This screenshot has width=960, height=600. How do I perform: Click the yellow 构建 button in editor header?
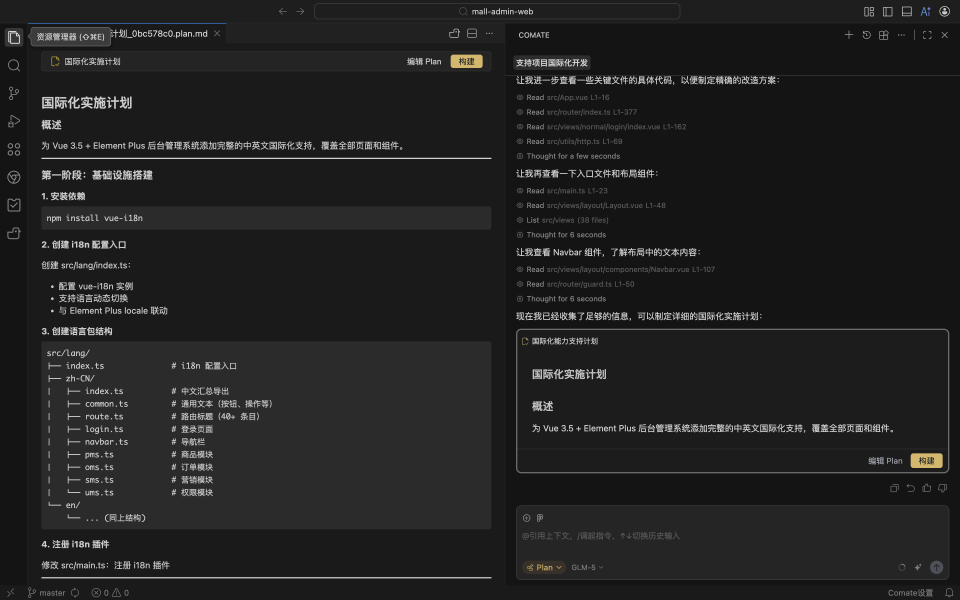pos(467,61)
